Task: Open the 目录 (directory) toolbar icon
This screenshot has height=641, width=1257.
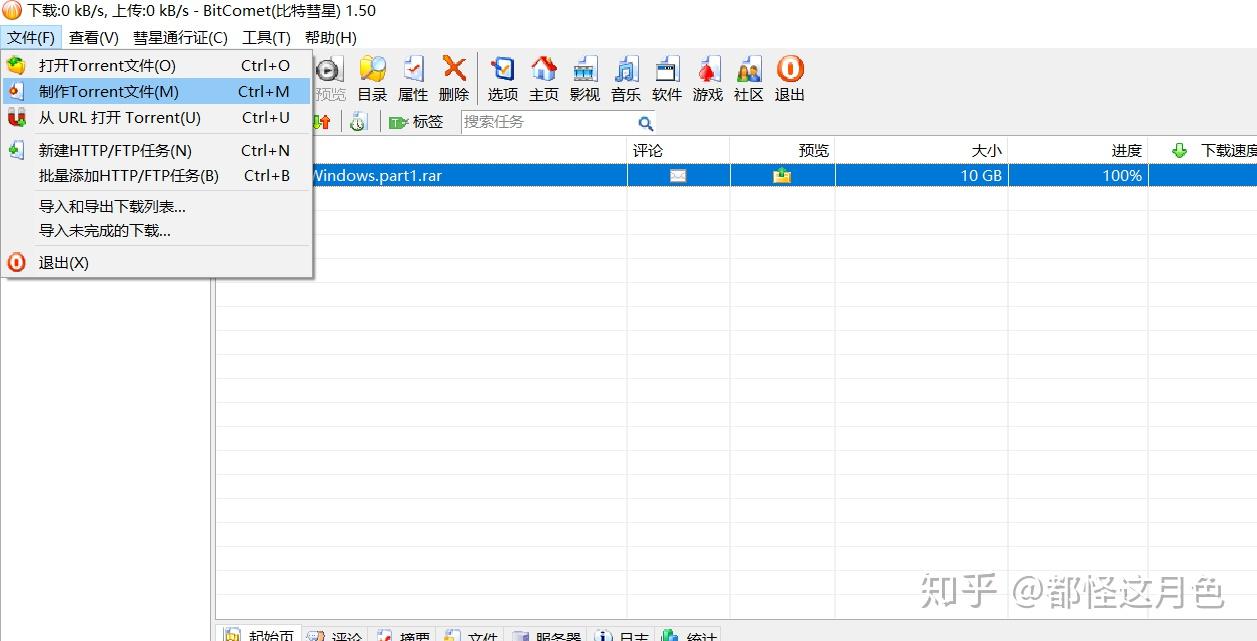Action: point(372,78)
